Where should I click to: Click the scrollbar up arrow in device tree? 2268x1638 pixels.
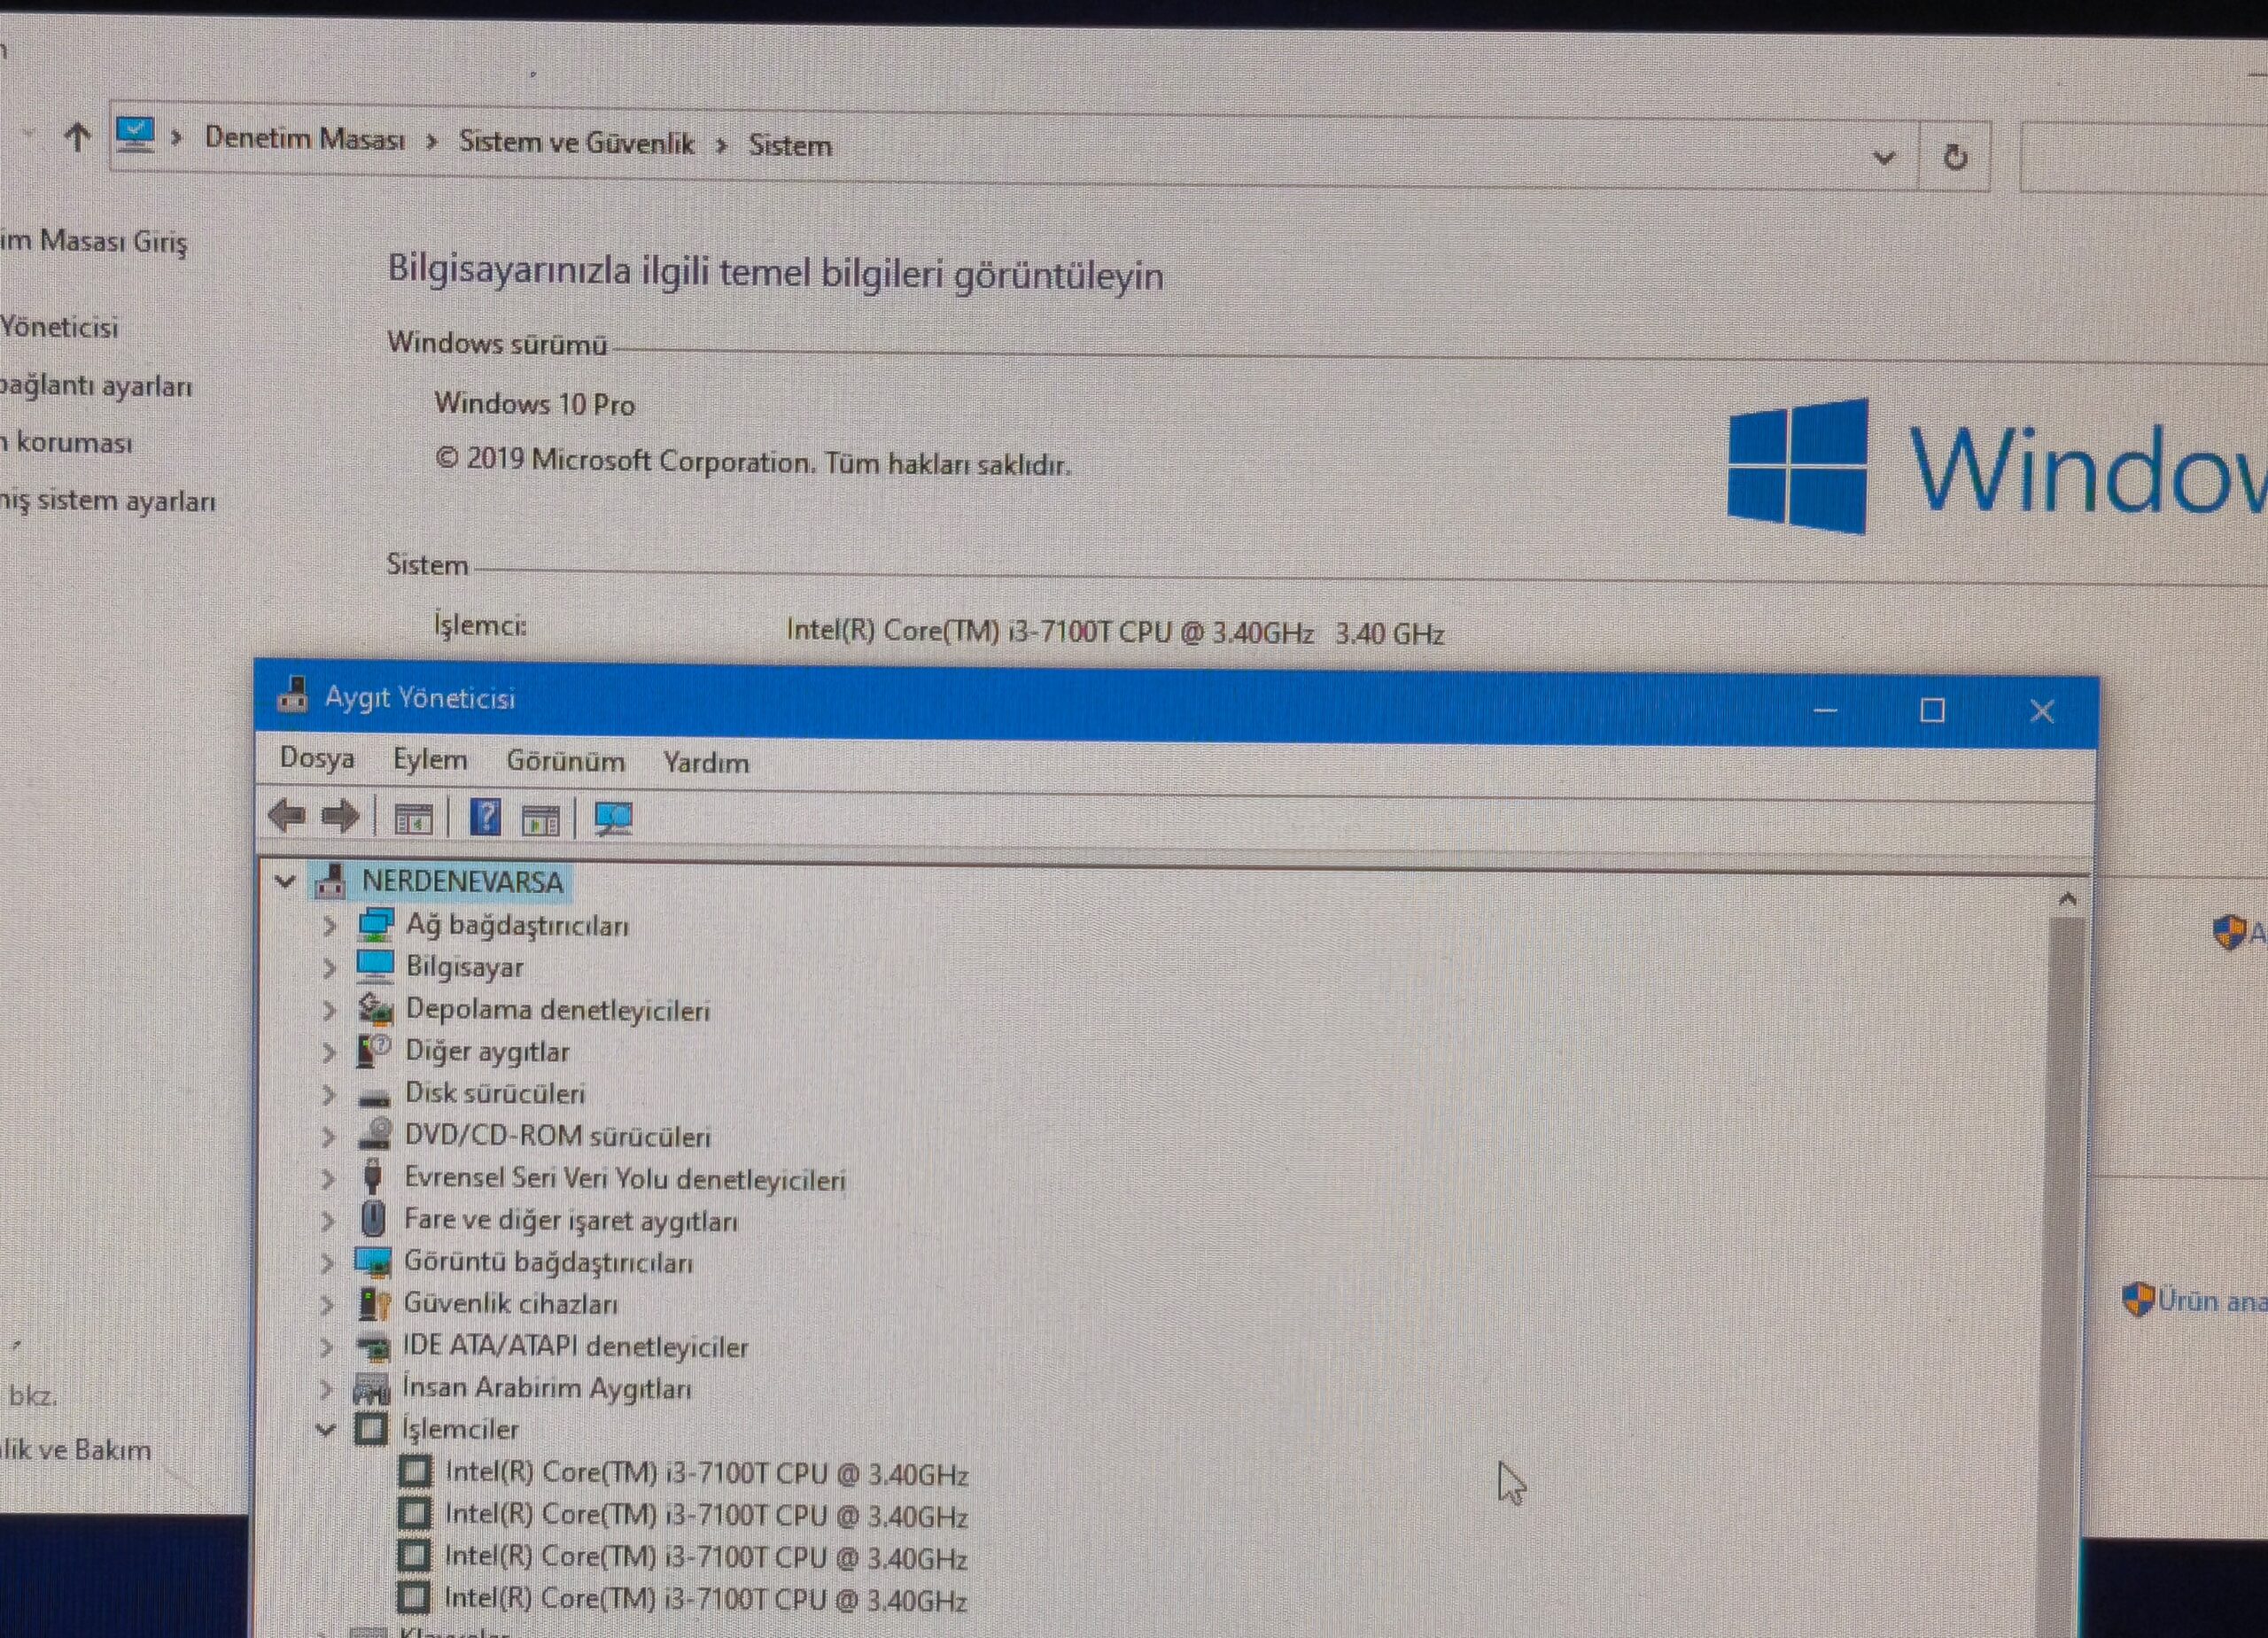[x=2067, y=899]
